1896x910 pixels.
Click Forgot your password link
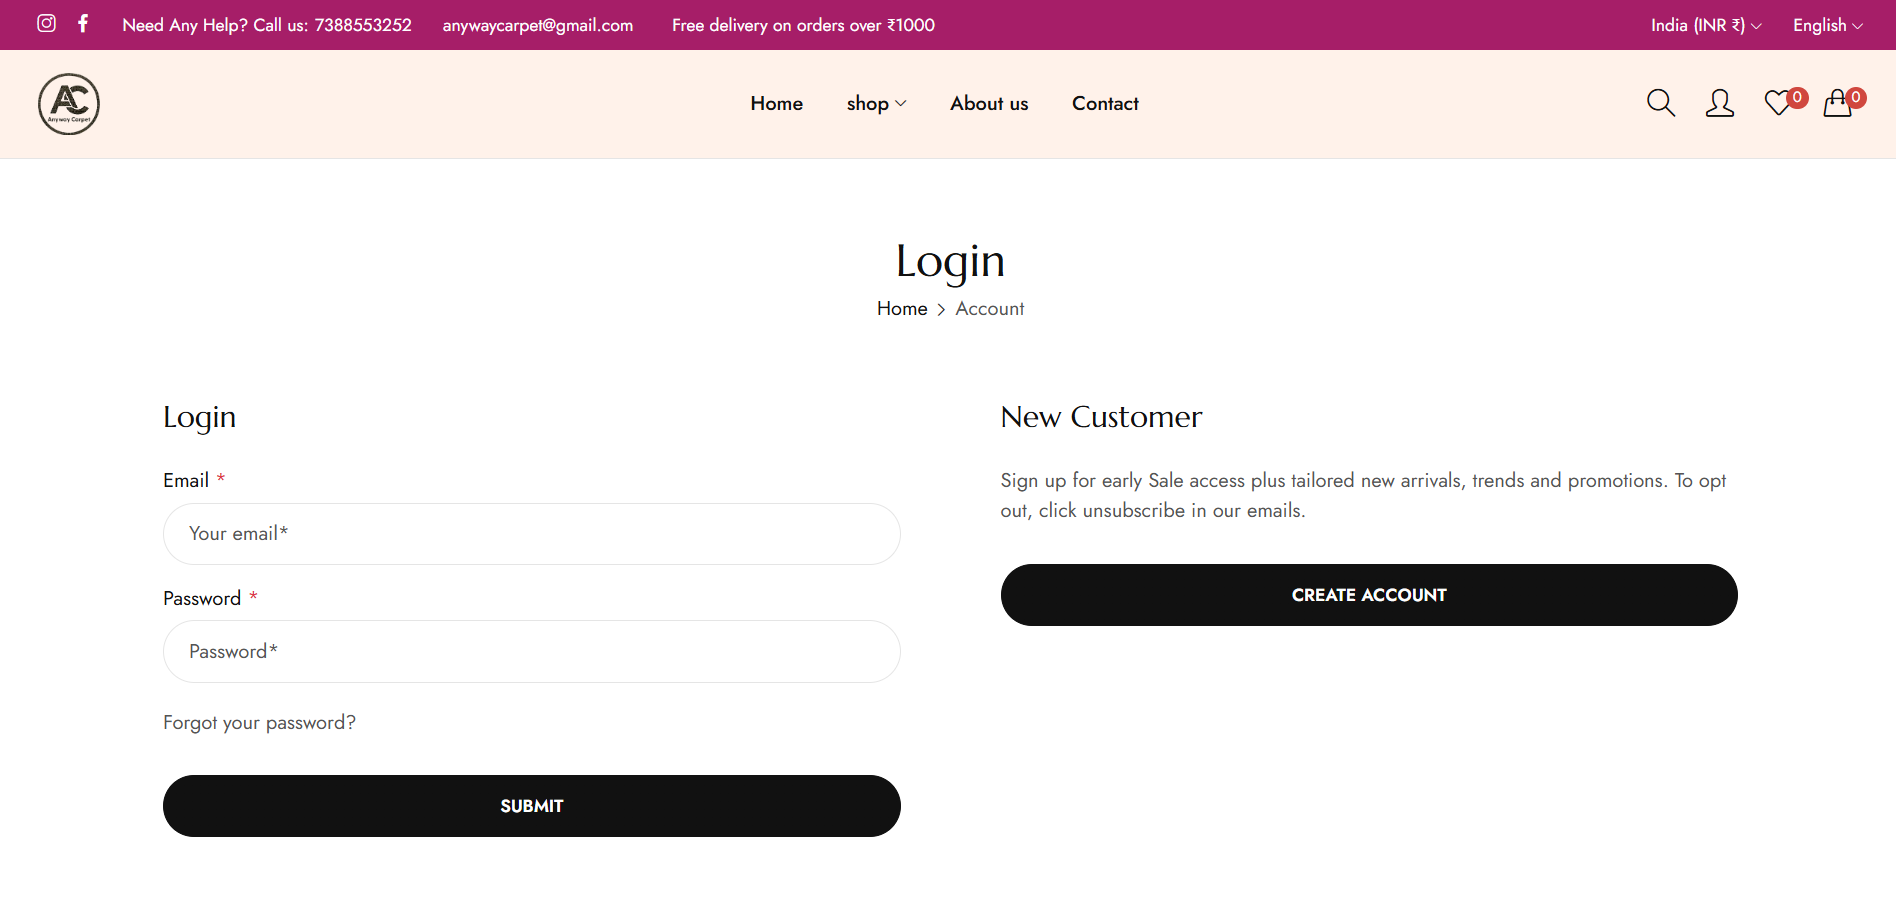(x=259, y=723)
